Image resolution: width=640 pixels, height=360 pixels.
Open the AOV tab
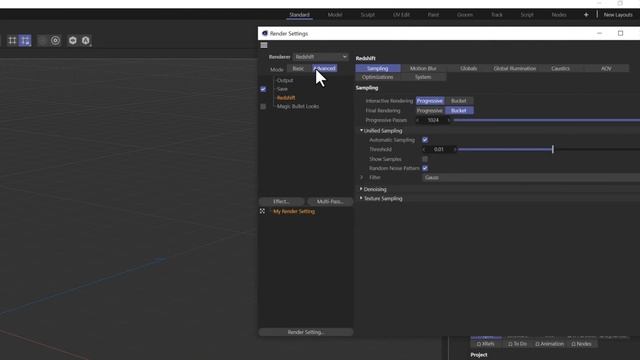click(606, 69)
